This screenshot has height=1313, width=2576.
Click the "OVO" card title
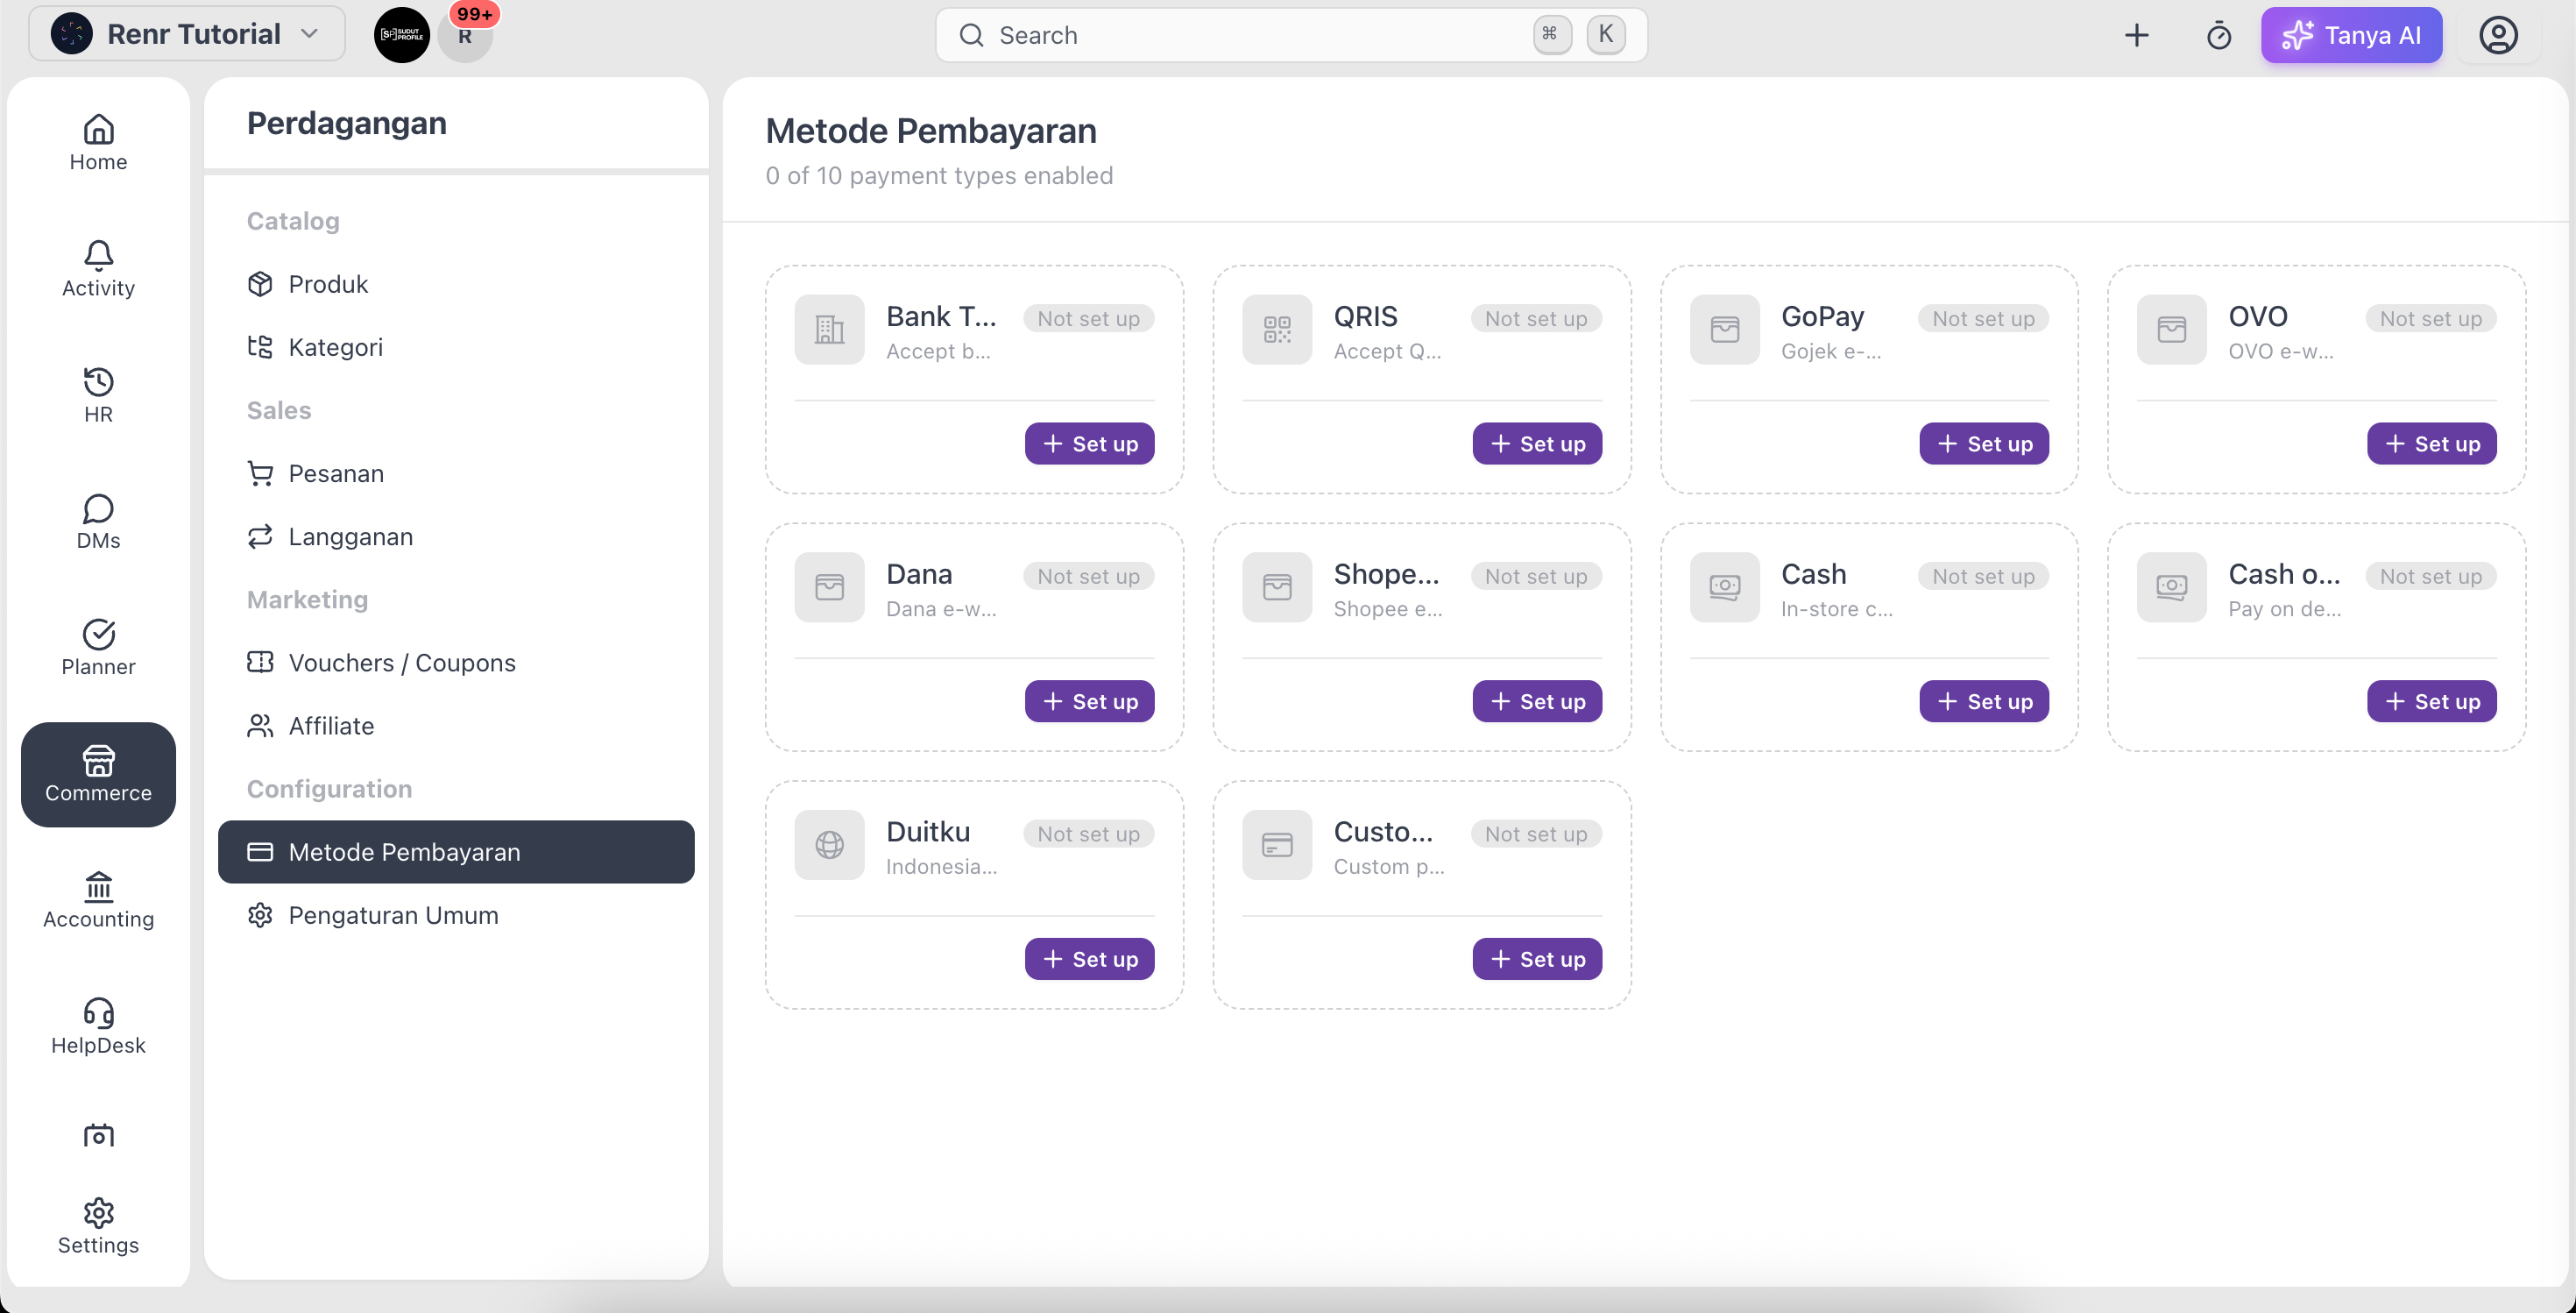point(2257,316)
